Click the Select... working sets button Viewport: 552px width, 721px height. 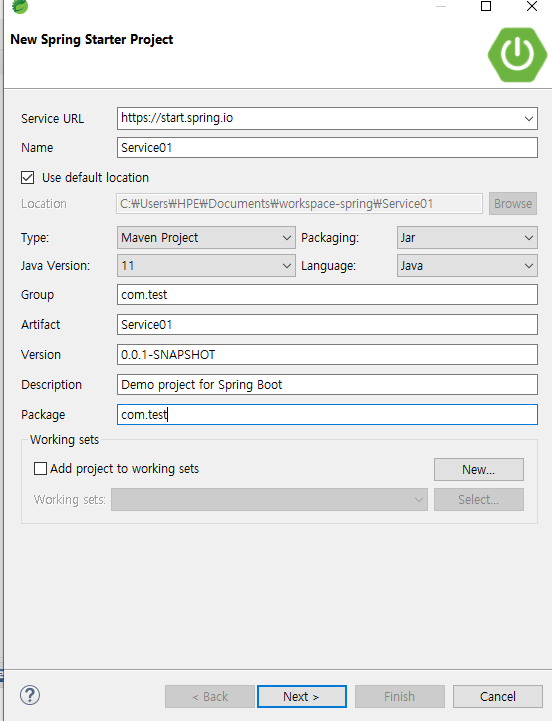[478, 499]
